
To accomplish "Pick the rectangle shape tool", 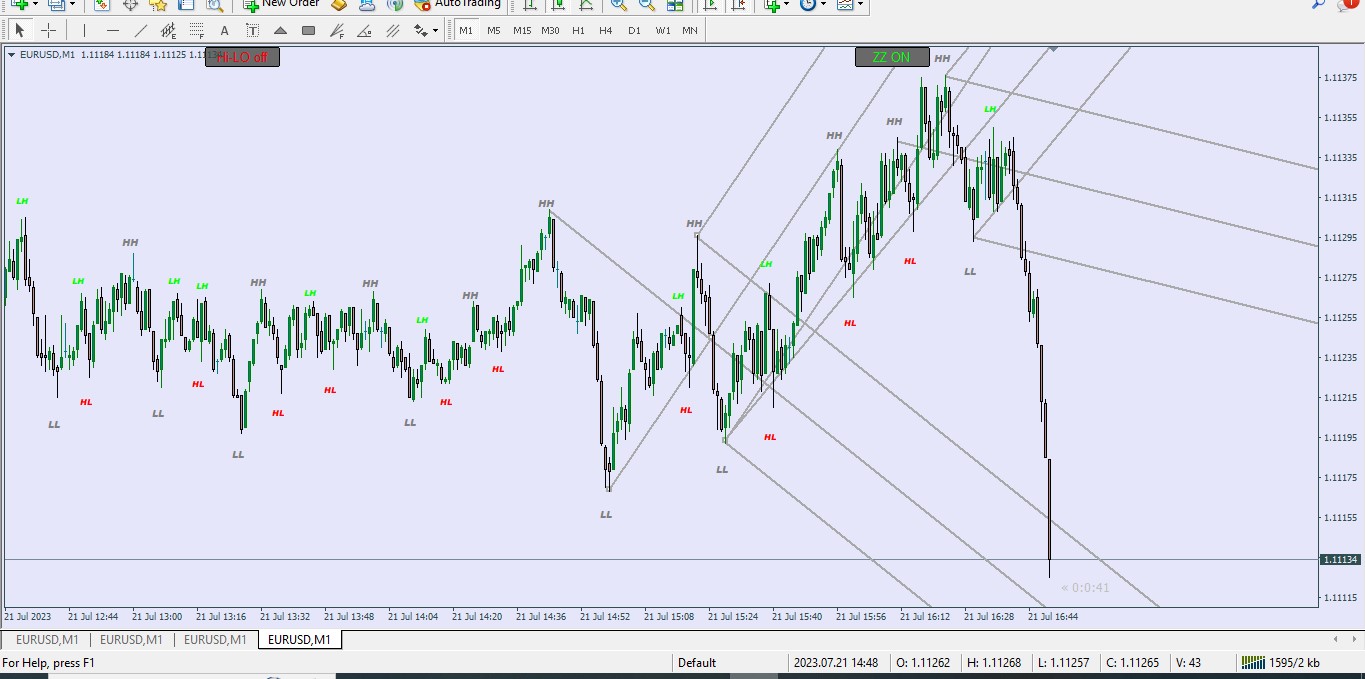I will (308, 30).
